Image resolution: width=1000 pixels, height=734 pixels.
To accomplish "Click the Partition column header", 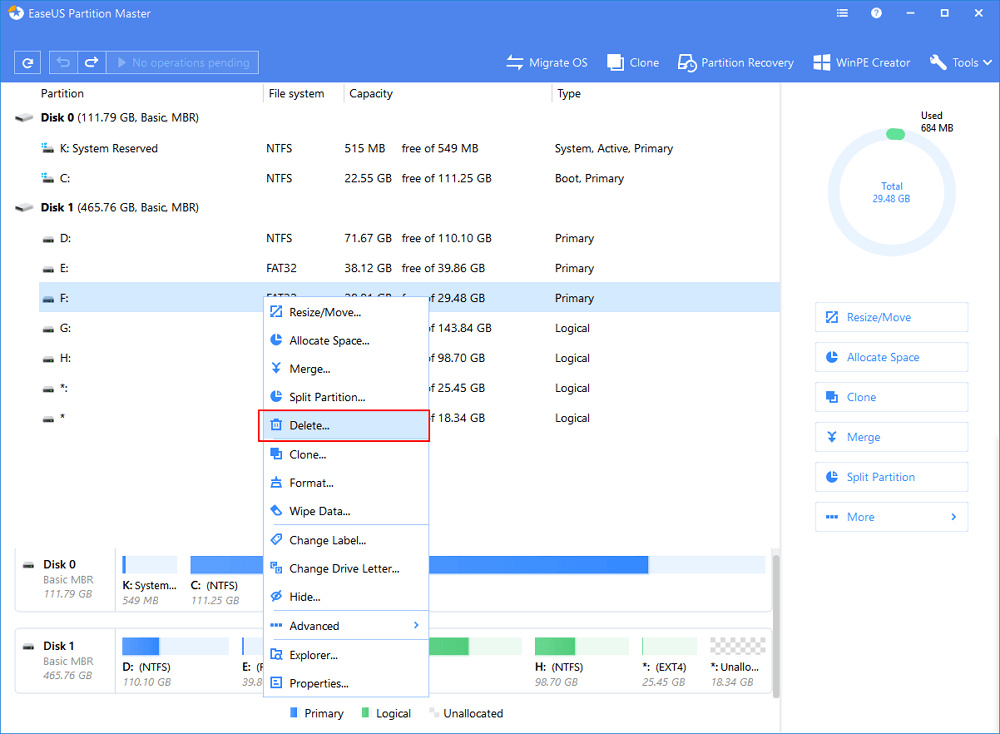I will point(62,93).
